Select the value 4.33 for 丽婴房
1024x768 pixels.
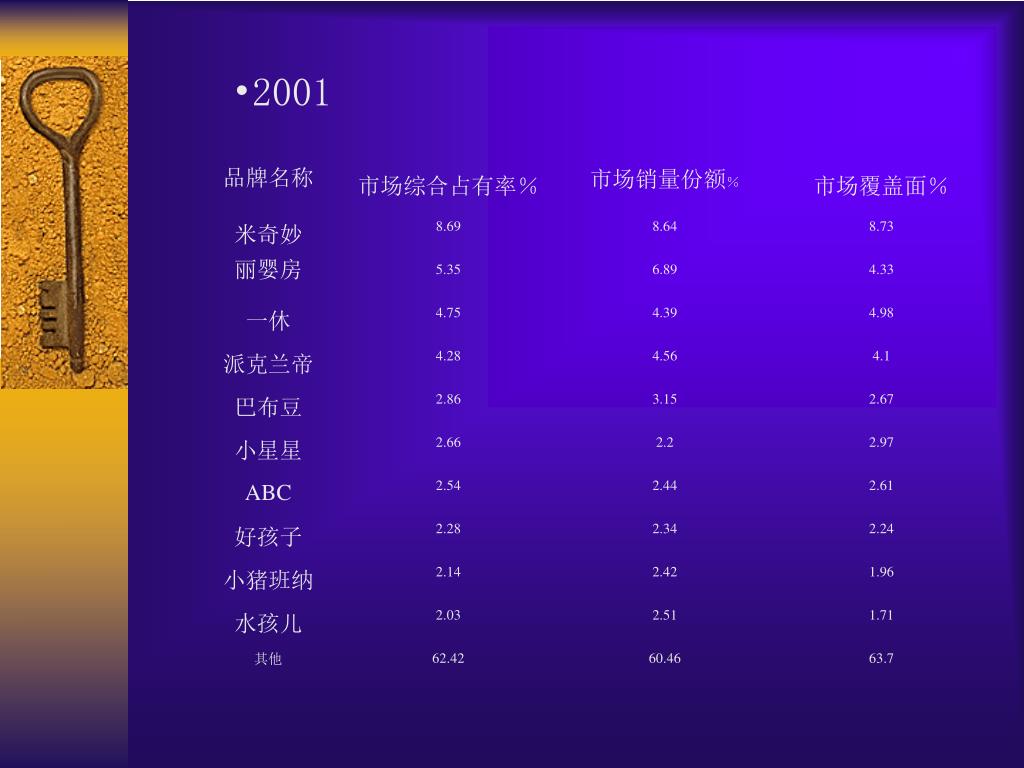[x=881, y=270]
